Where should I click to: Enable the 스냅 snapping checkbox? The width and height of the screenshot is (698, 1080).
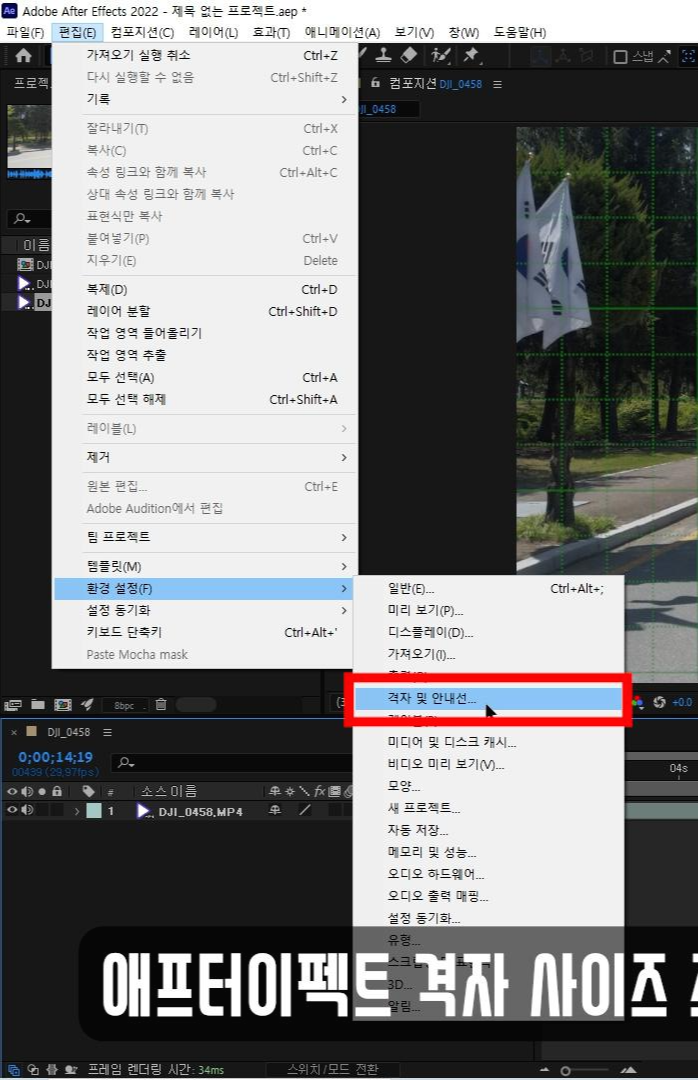point(620,56)
